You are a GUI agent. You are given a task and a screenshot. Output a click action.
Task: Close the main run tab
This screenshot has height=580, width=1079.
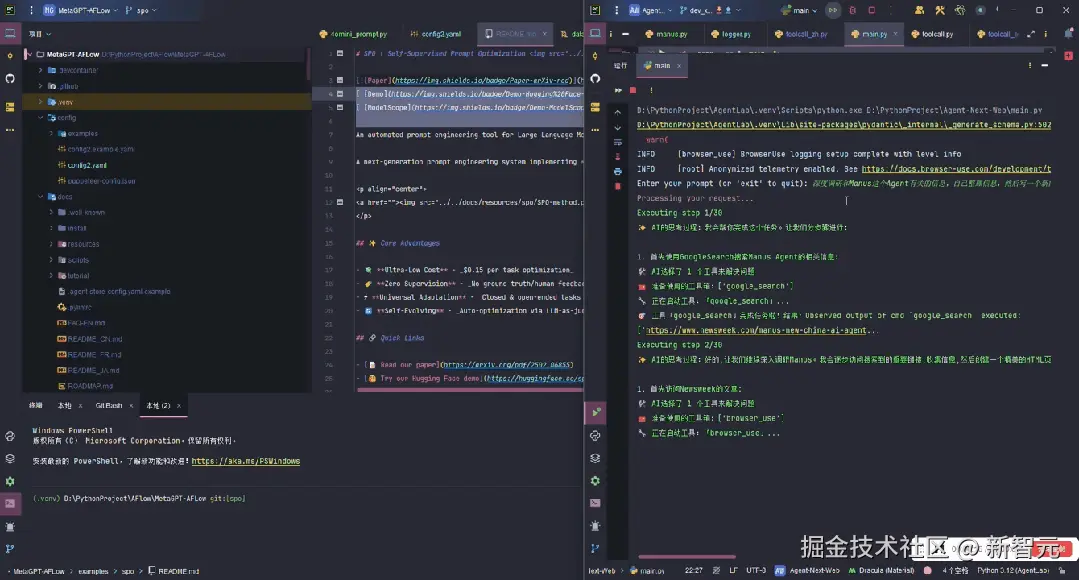(x=679, y=65)
